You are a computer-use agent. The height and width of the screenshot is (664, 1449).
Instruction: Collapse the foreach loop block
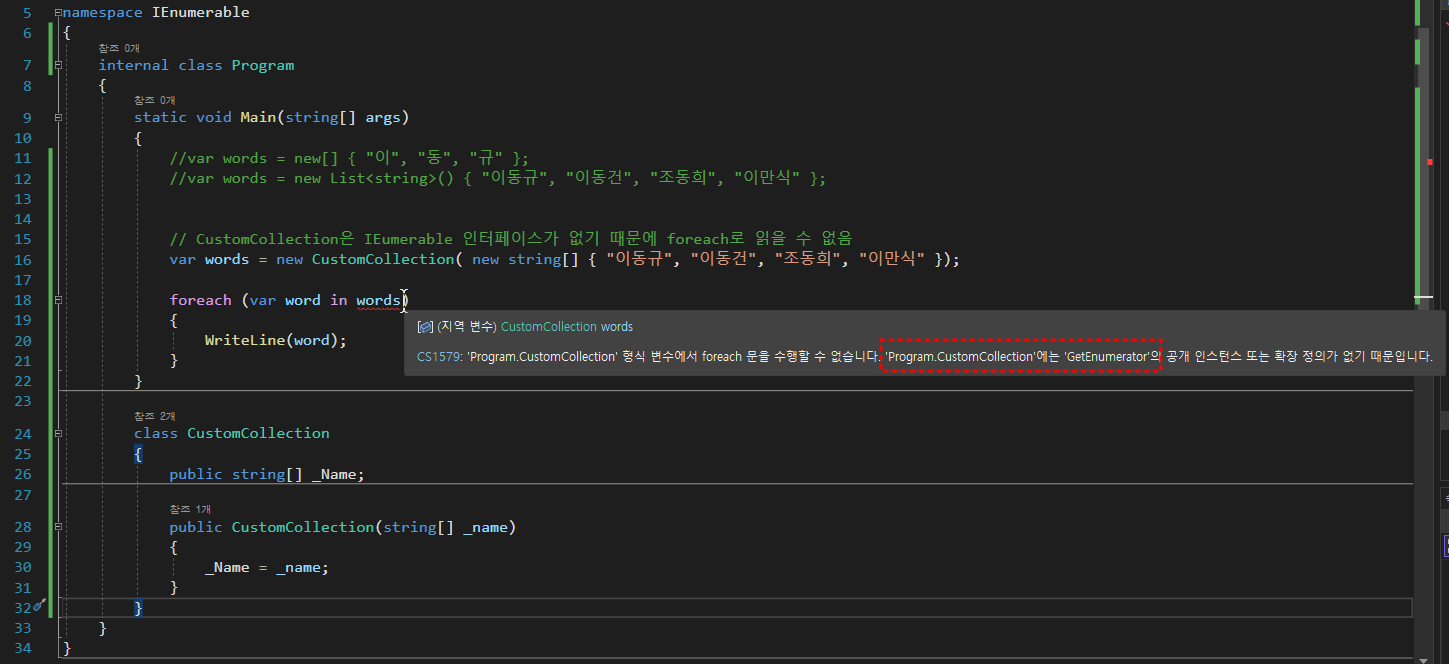pyautogui.click(x=58, y=300)
